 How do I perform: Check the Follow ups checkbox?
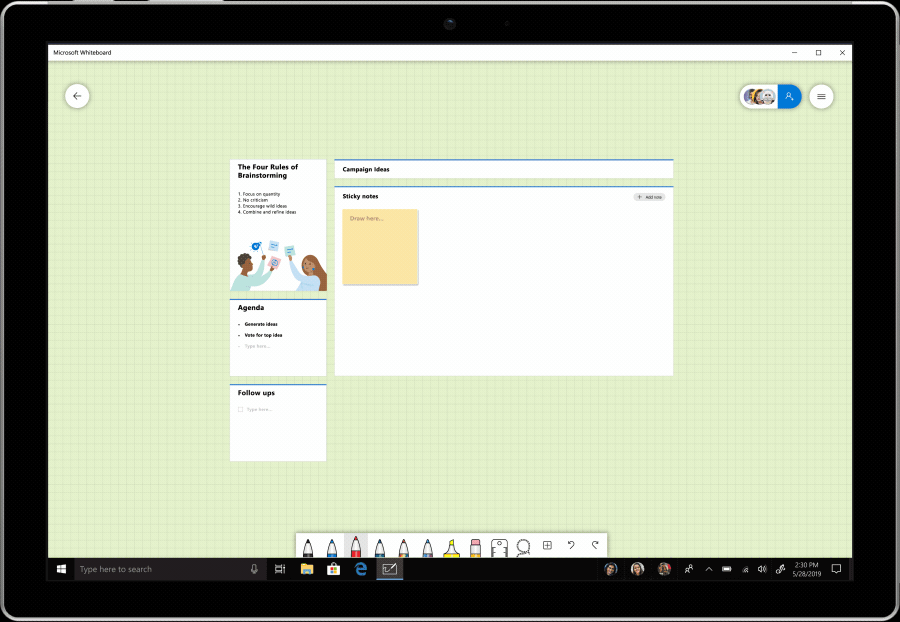click(239, 409)
